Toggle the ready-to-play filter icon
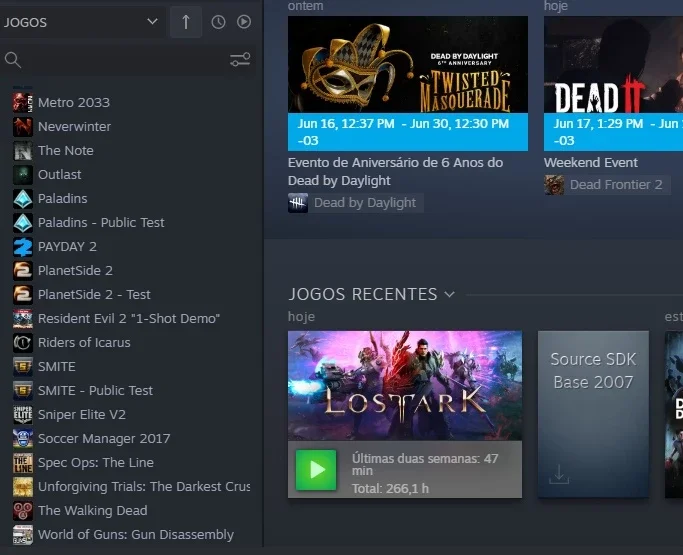Screen dimensions: 683x555 [244, 22]
